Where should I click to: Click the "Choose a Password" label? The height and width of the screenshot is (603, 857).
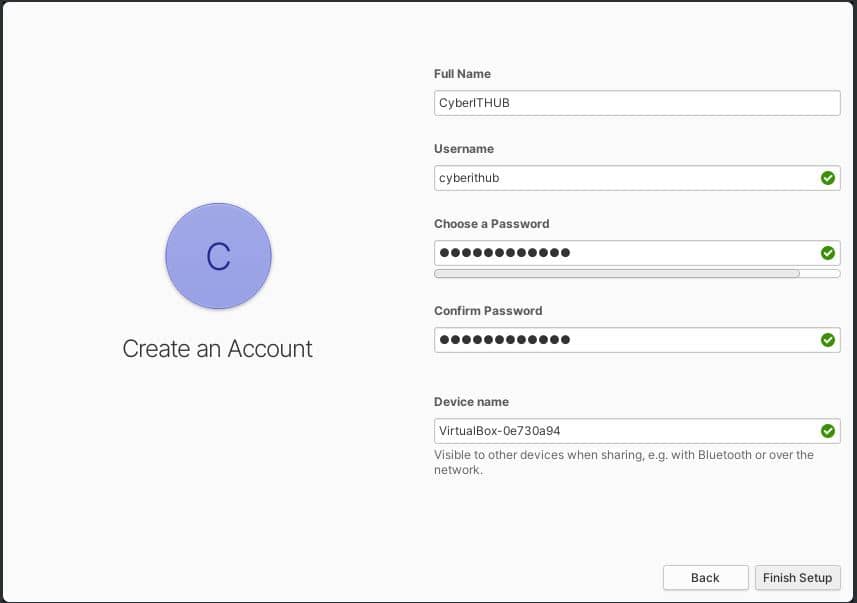click(x=491, y=224)
